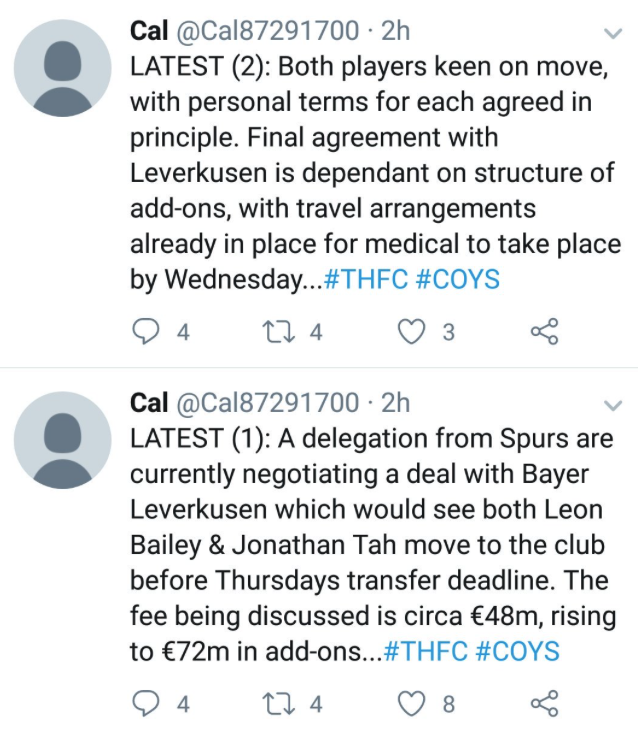View Cal's avatar on the top tweet
638x736 pixels.
[62, 68]
